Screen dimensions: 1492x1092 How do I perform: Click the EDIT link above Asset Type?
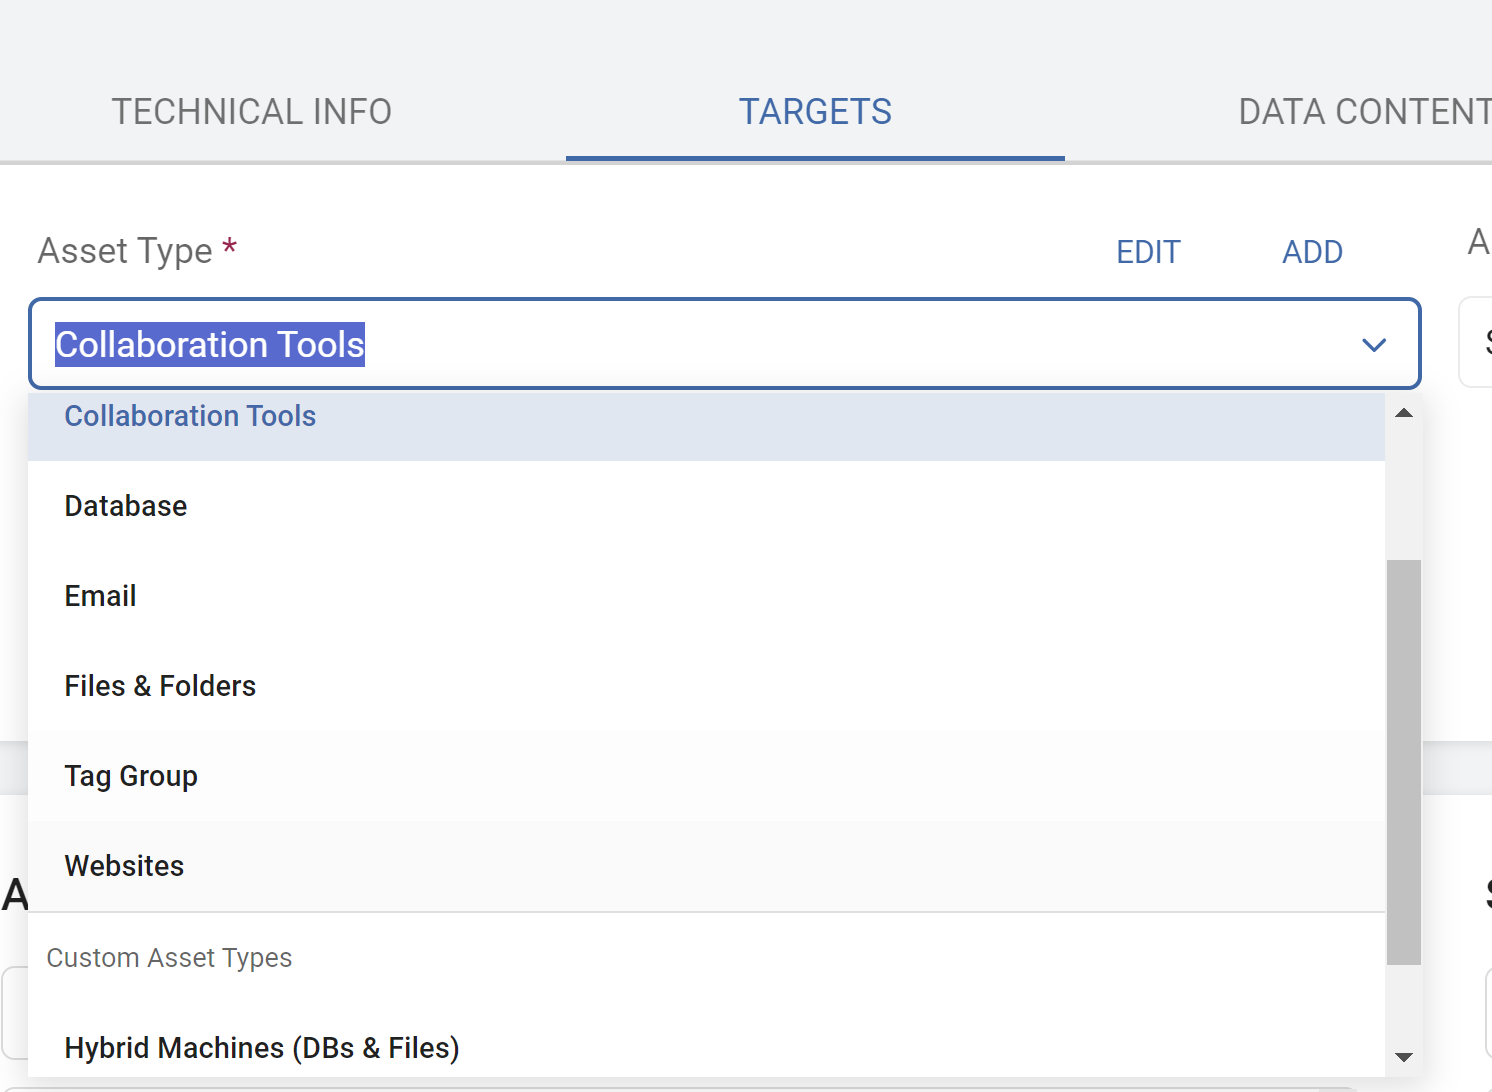click(1148, 252)
